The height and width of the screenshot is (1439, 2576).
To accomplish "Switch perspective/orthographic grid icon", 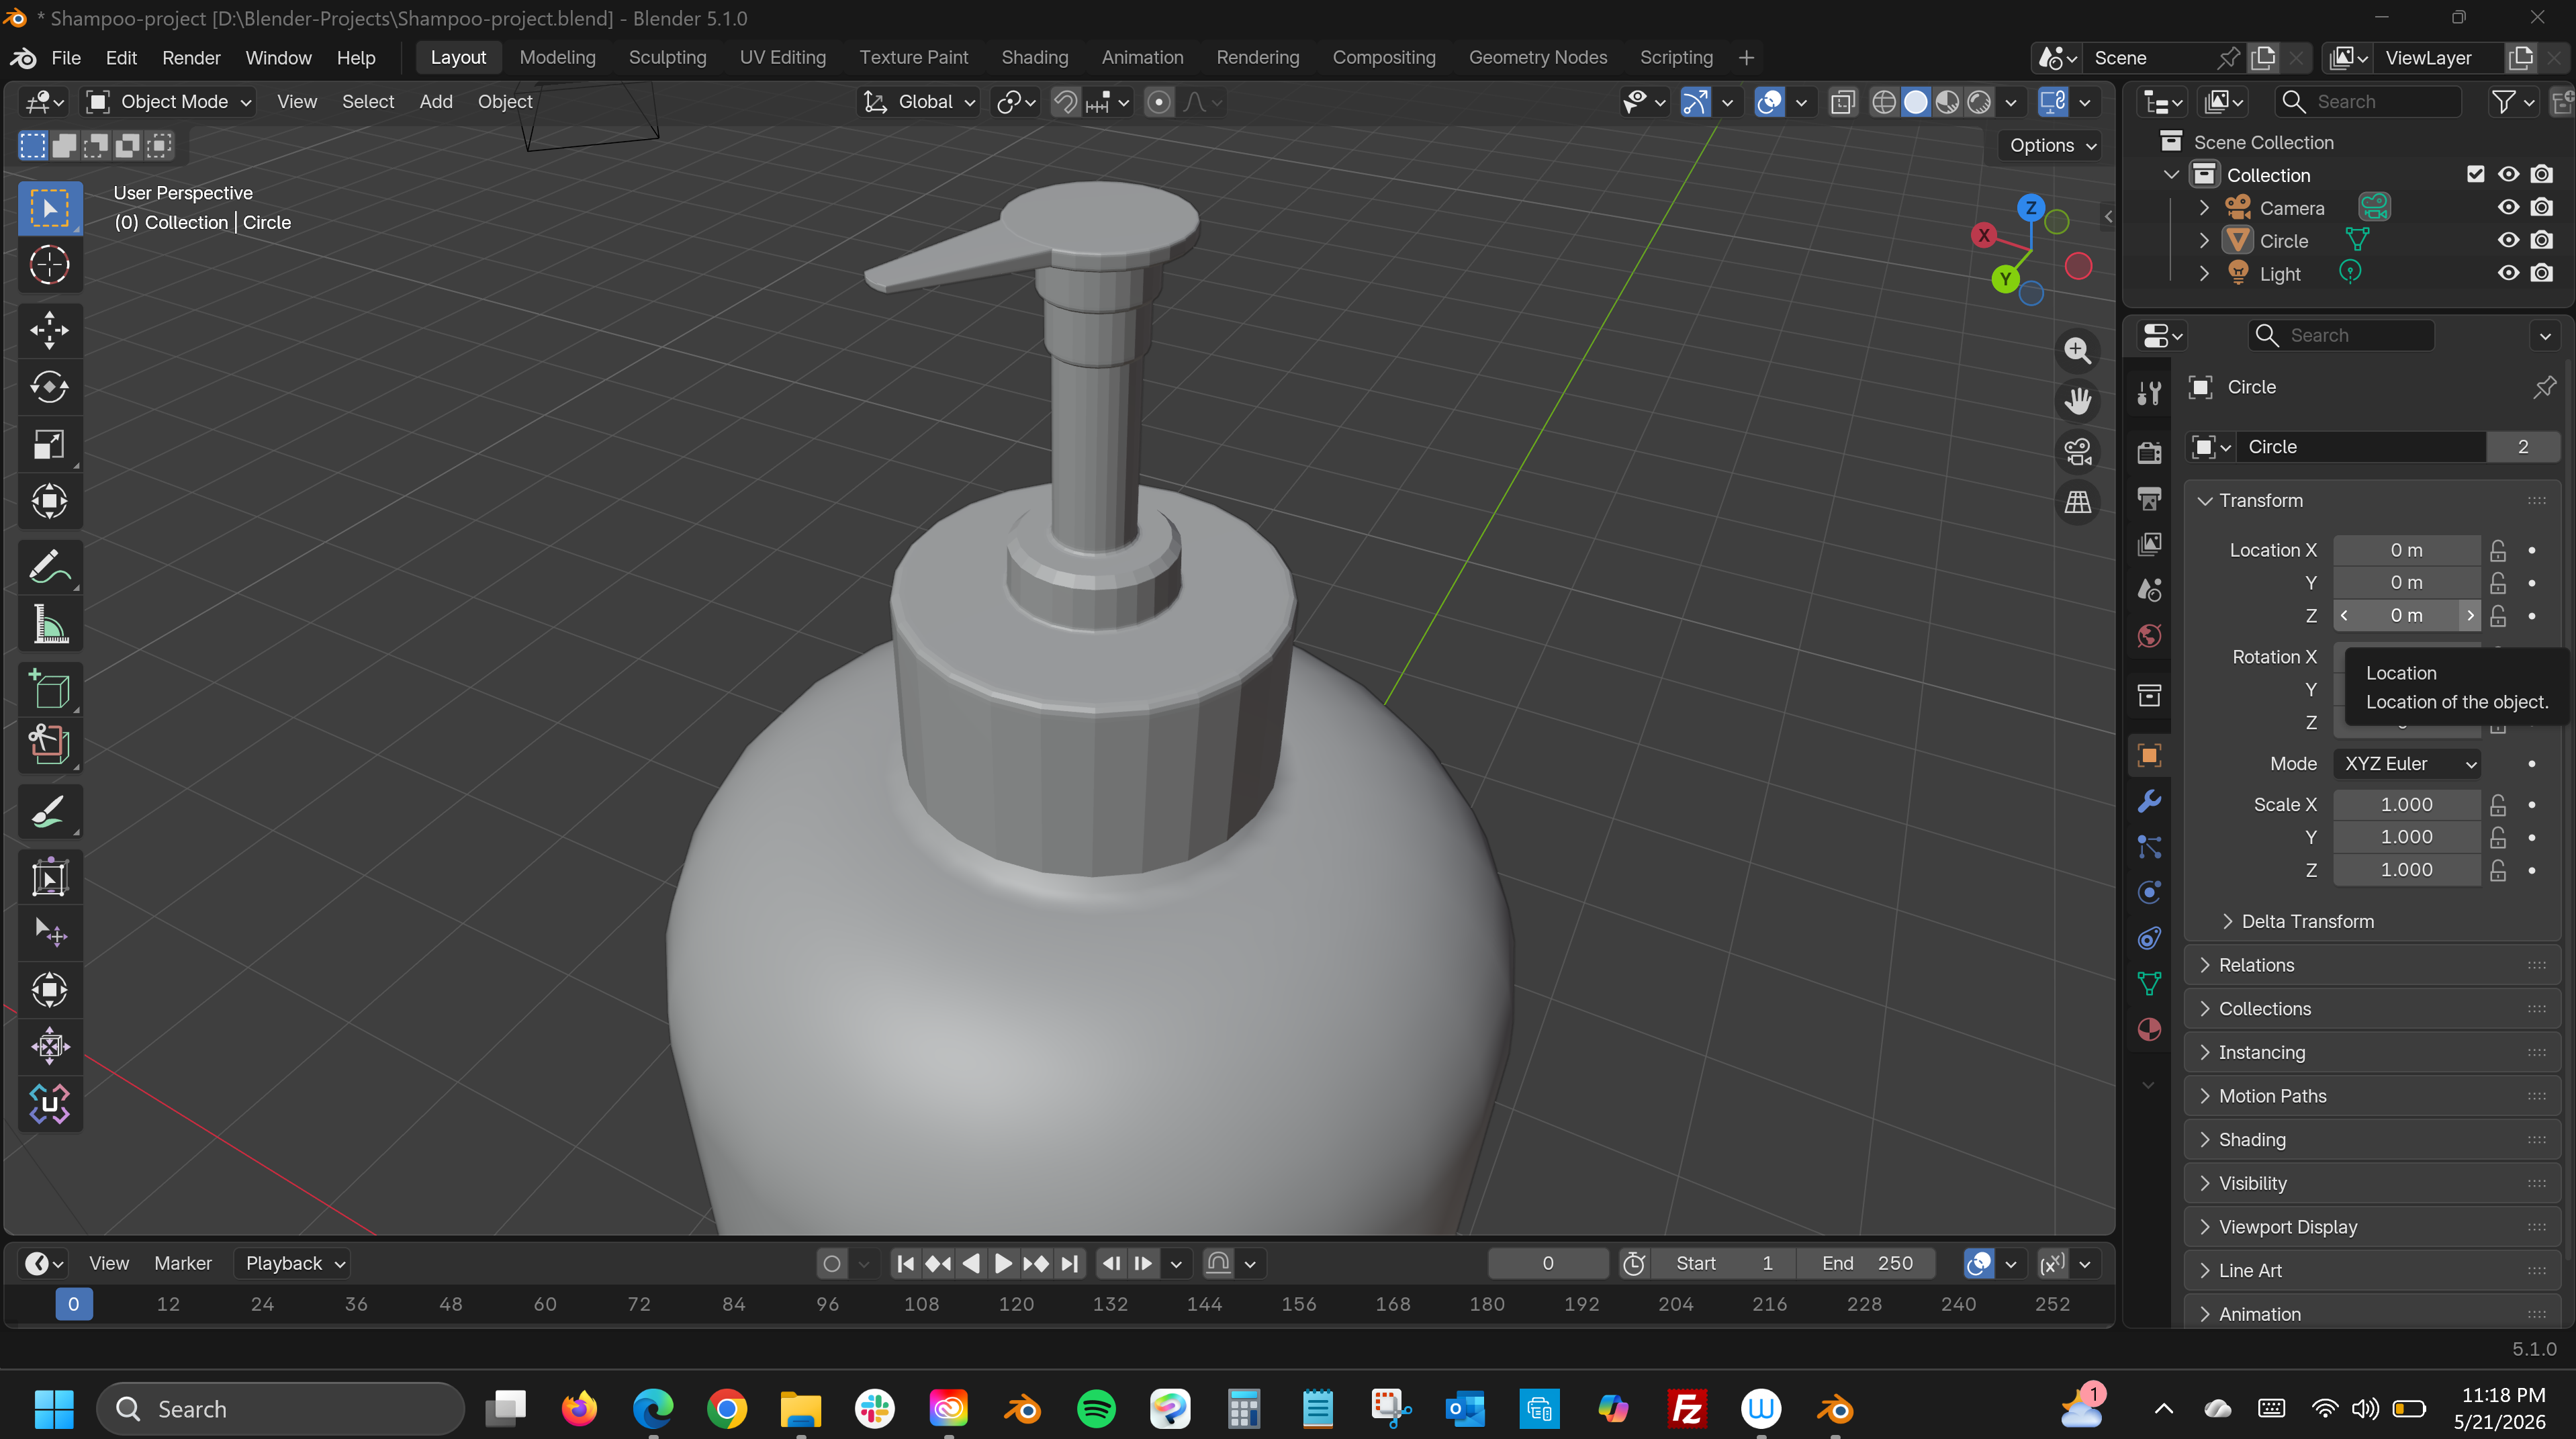I will [2078, 502].
